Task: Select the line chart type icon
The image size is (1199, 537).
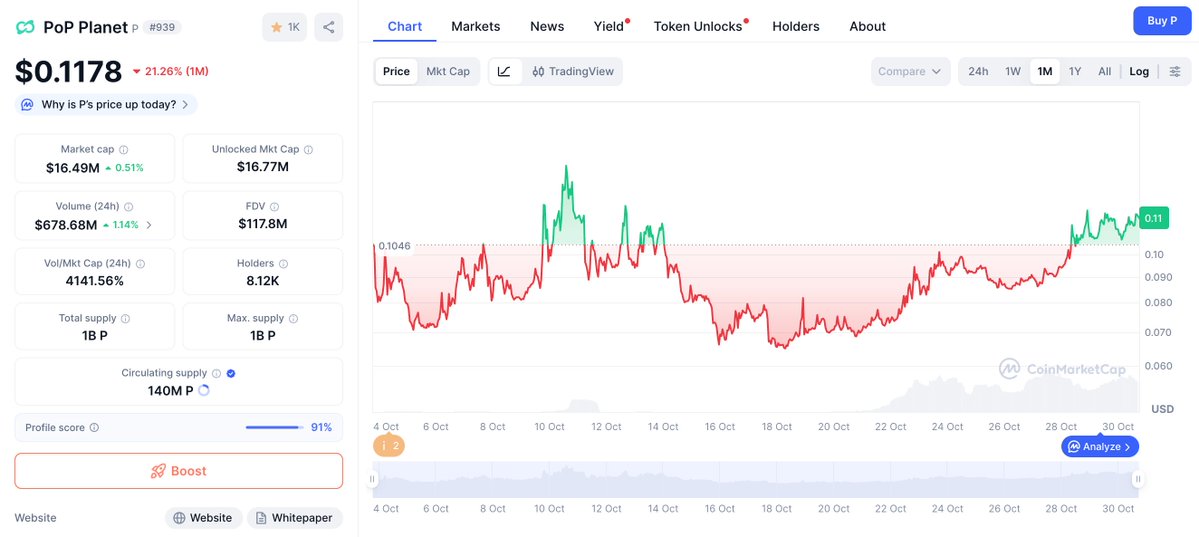Action: (x=505, y=71)
